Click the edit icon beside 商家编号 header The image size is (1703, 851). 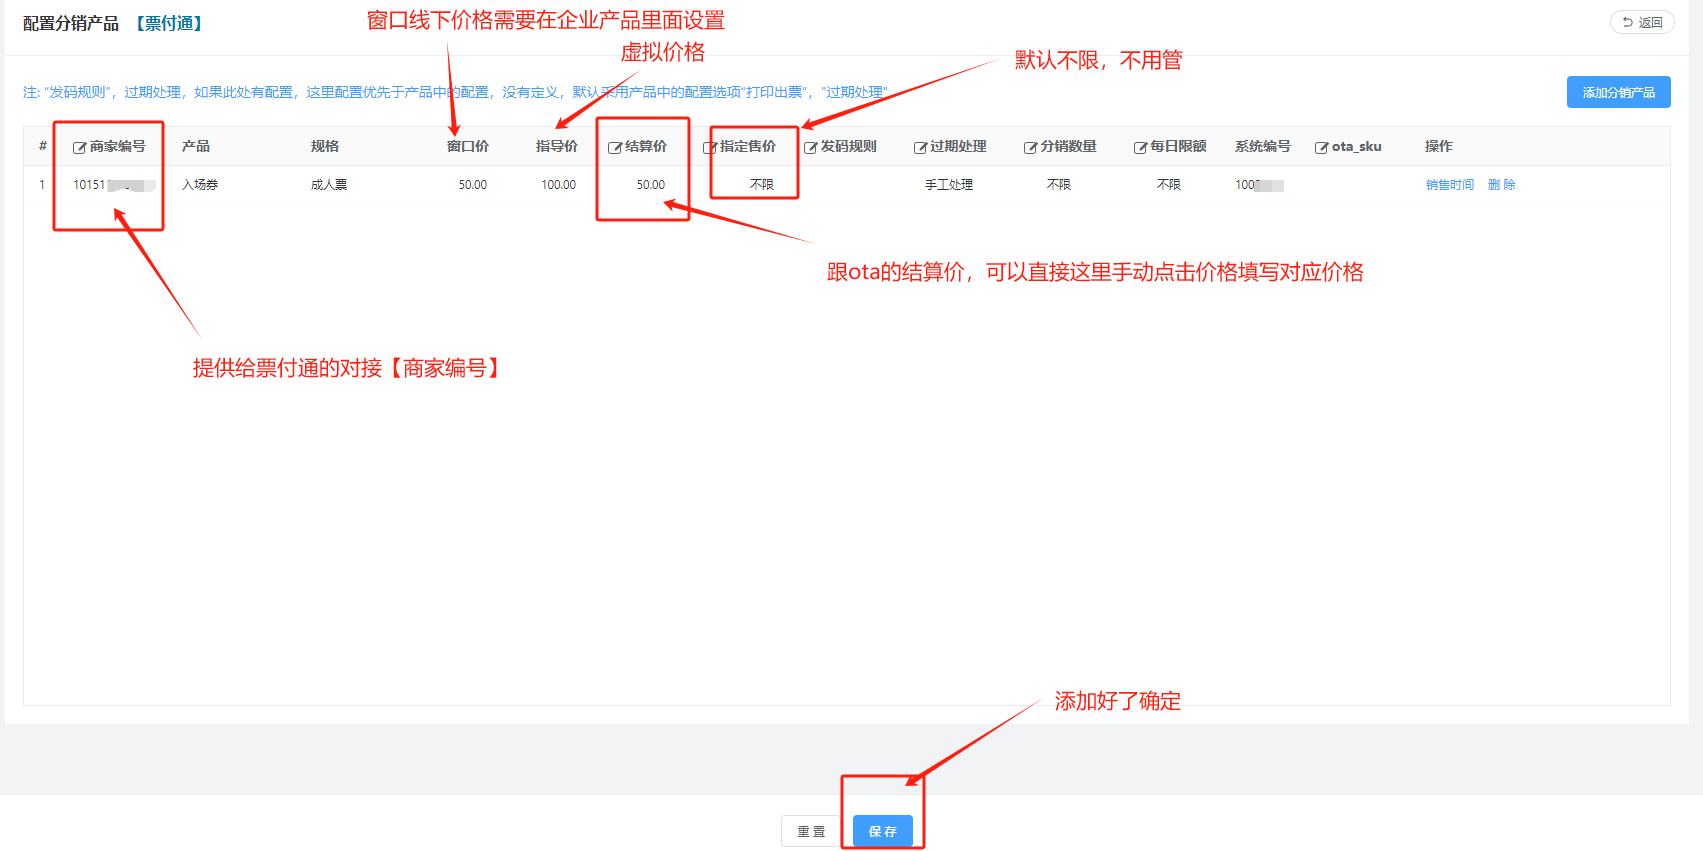click(79, 147)
